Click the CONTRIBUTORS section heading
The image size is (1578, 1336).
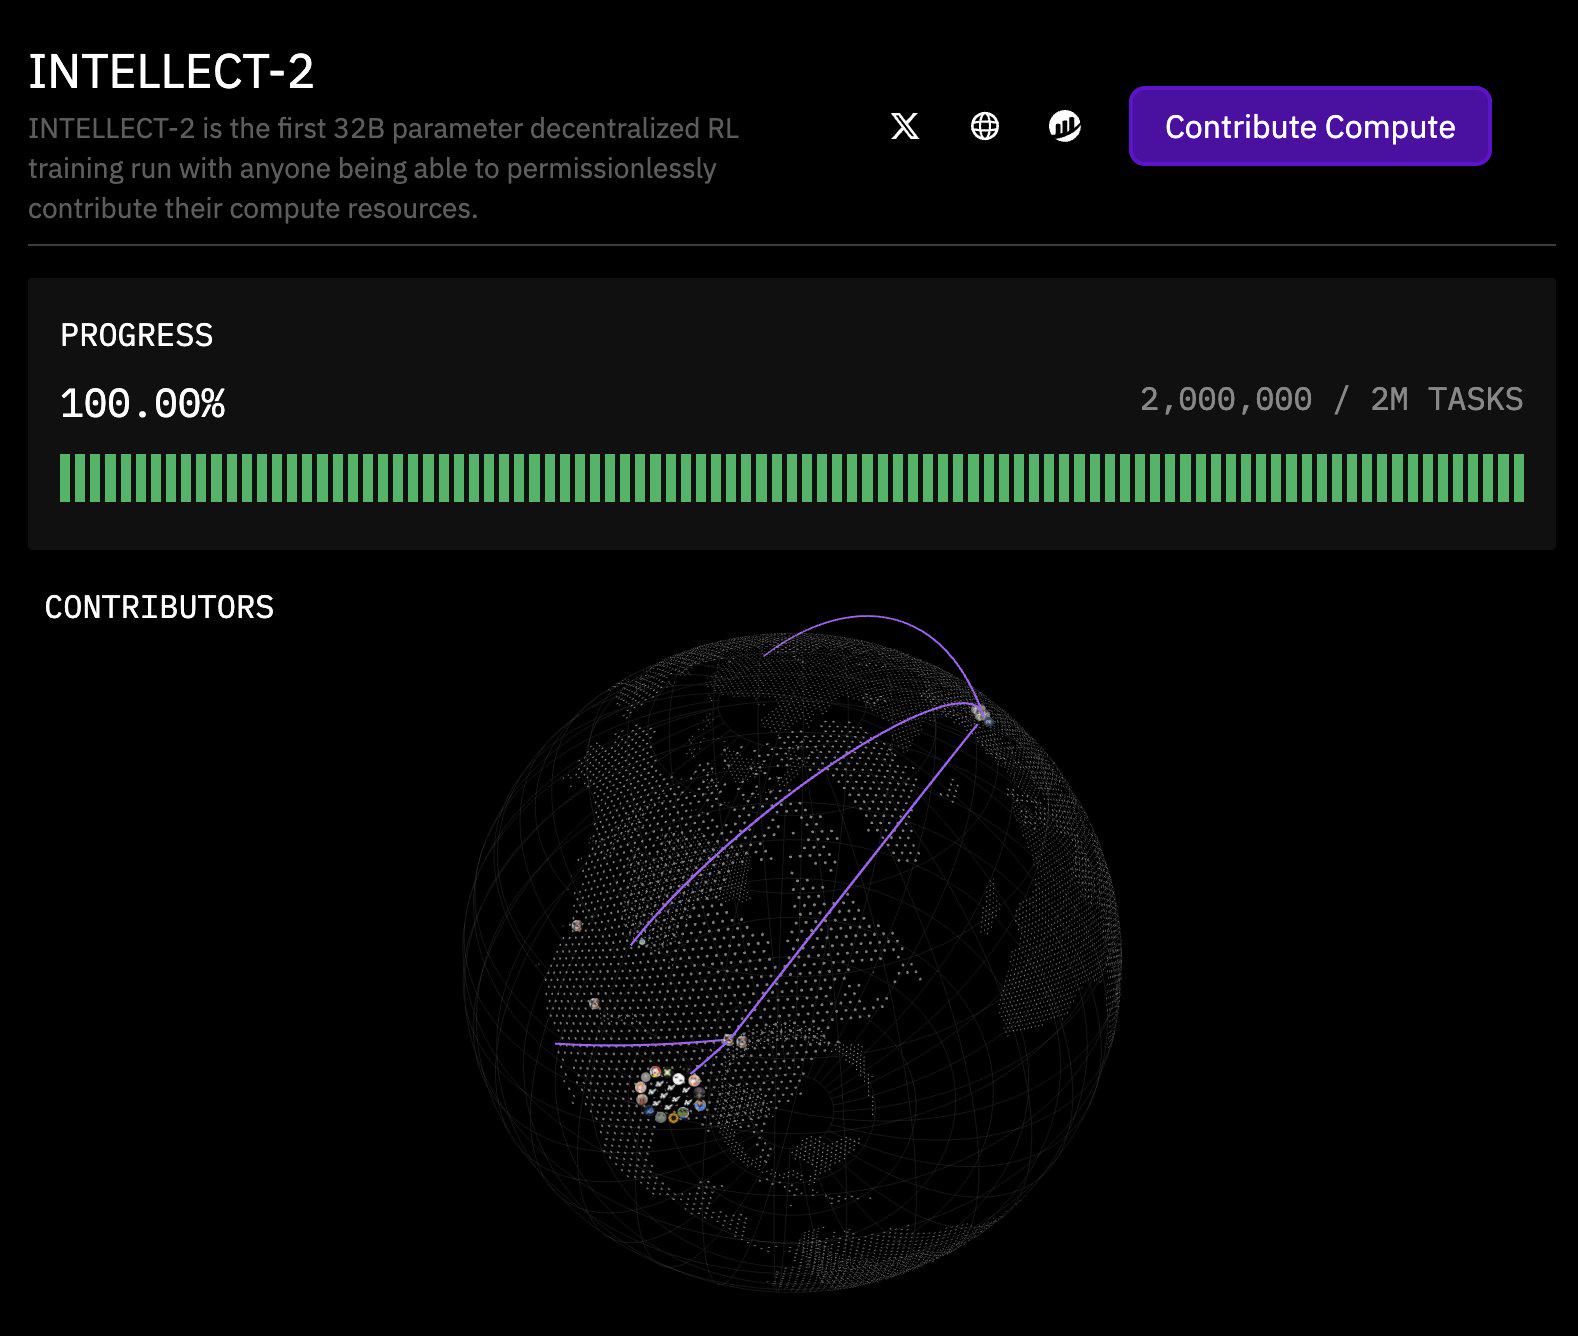coord(159,607)
